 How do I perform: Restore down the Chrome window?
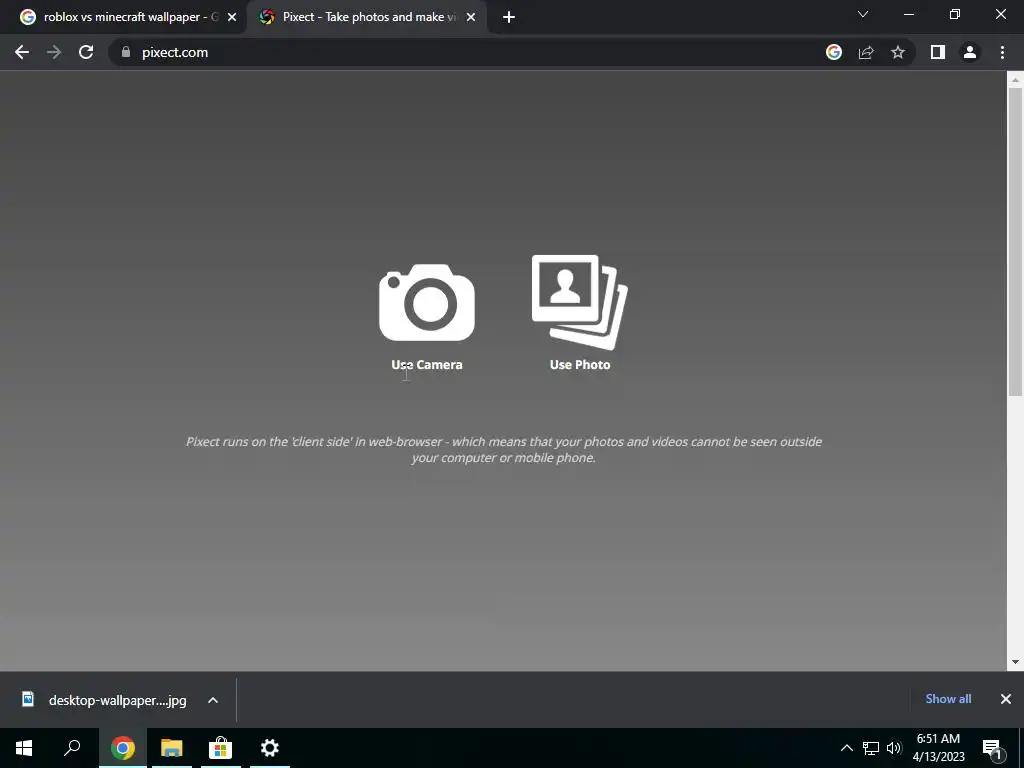(955, 14)
